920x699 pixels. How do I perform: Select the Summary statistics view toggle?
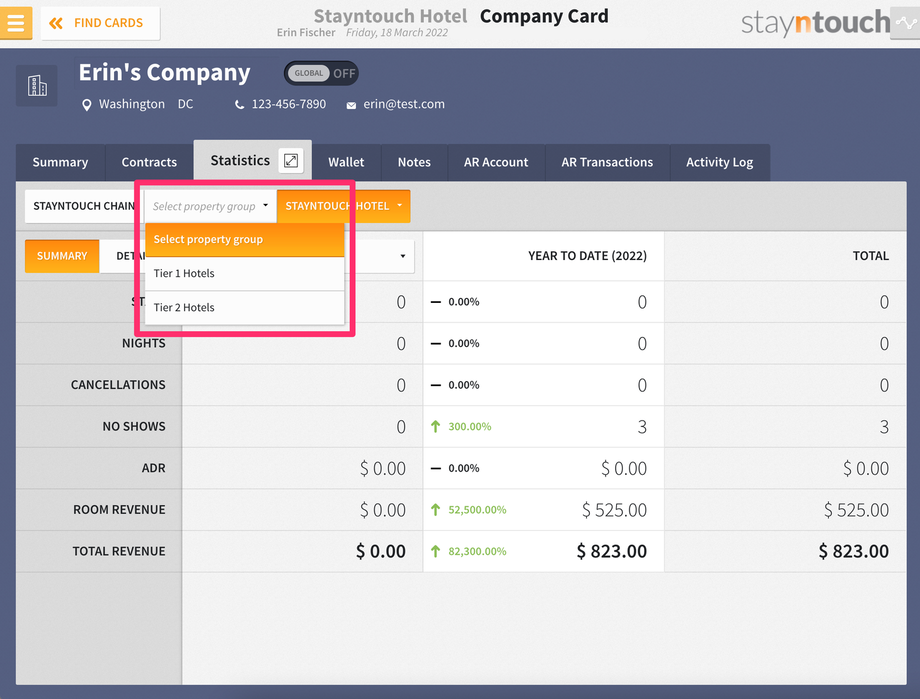pos(62,256)
